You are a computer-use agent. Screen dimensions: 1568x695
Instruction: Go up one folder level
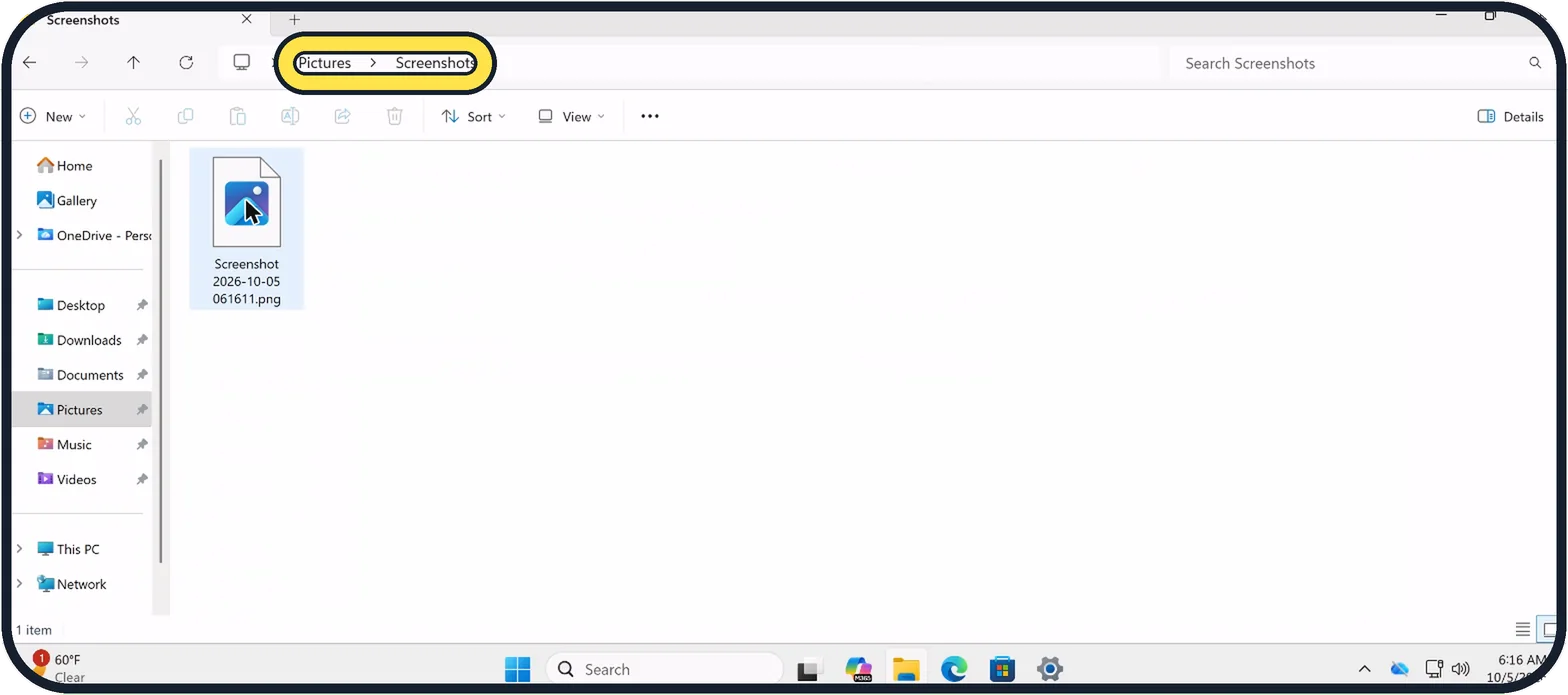(134, 63)
